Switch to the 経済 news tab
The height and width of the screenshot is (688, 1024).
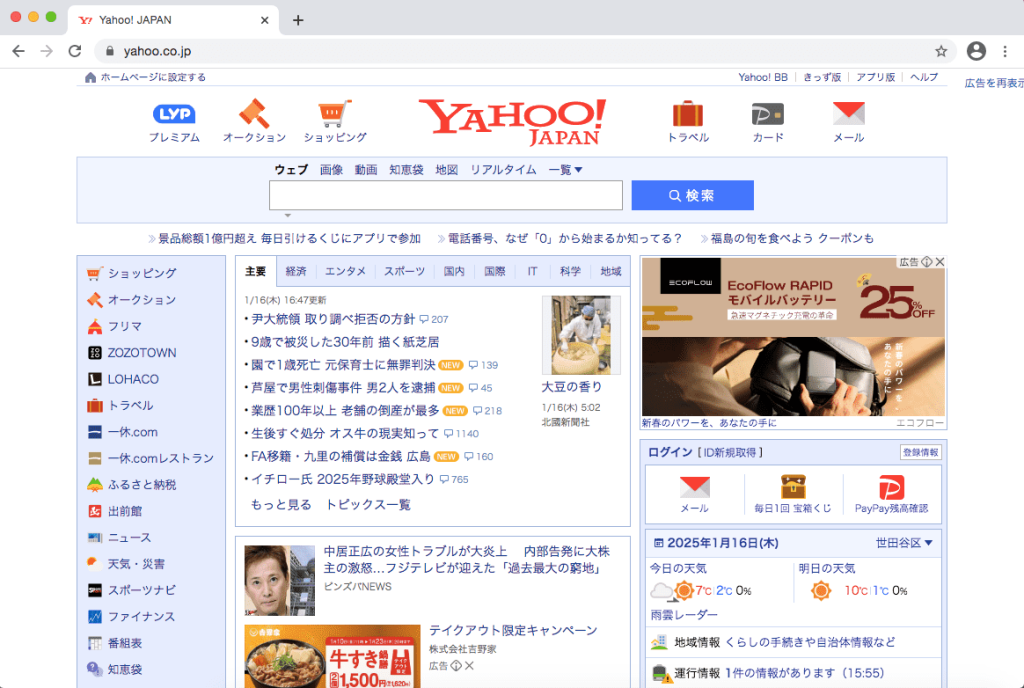tap(296, 272)
